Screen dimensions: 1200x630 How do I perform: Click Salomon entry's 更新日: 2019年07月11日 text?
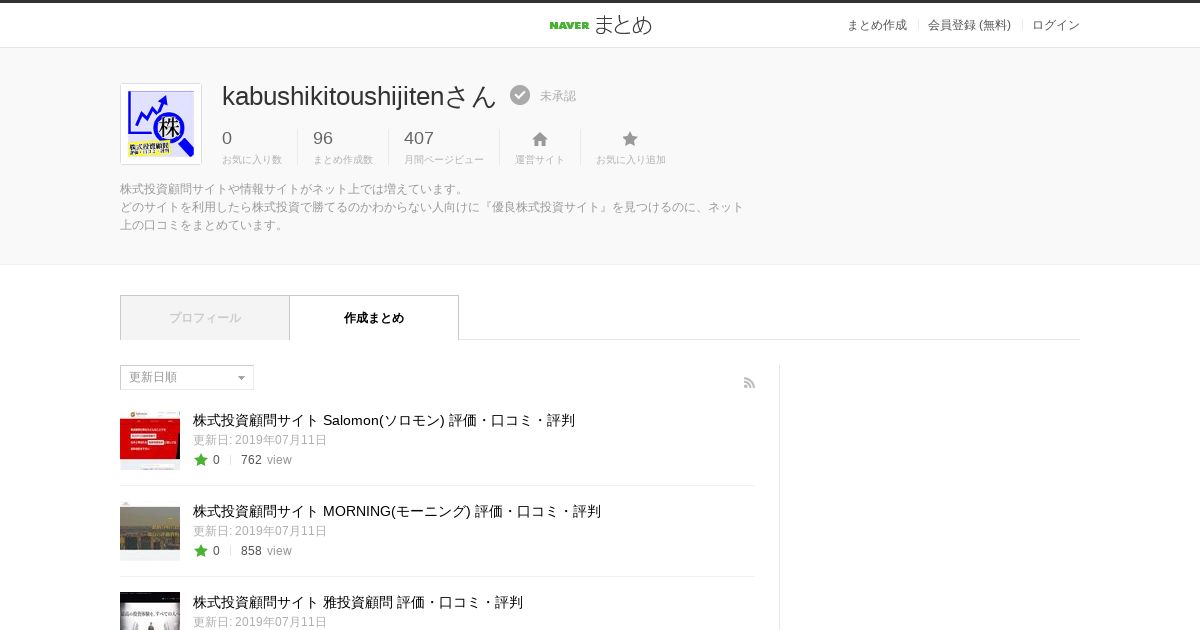coord(260,440)
